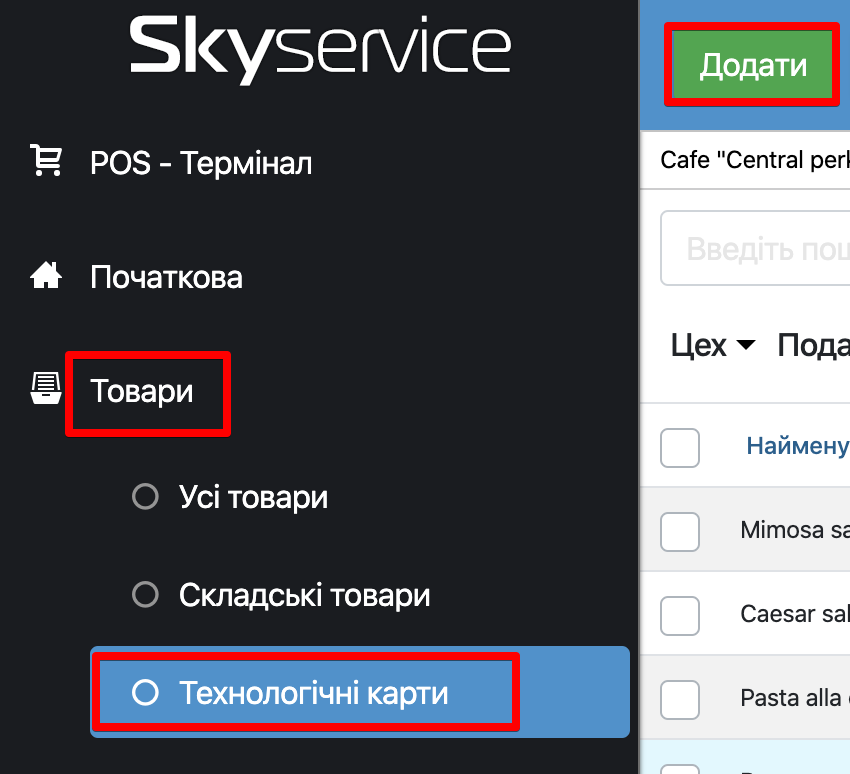Viewport: 850px width, 774px height.
Task: Click the Товари inventory box icon
Action: tap(46, 389)
